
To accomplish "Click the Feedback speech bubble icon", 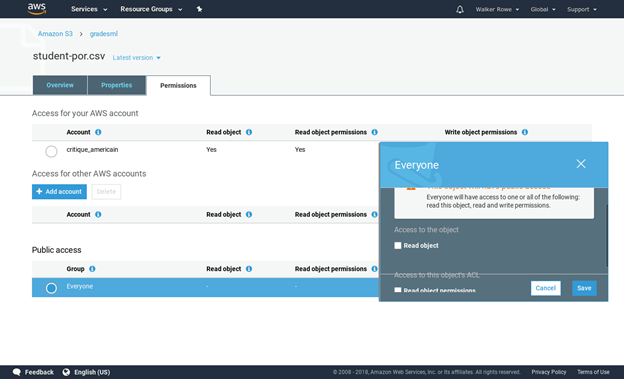I will coord(17,372).
